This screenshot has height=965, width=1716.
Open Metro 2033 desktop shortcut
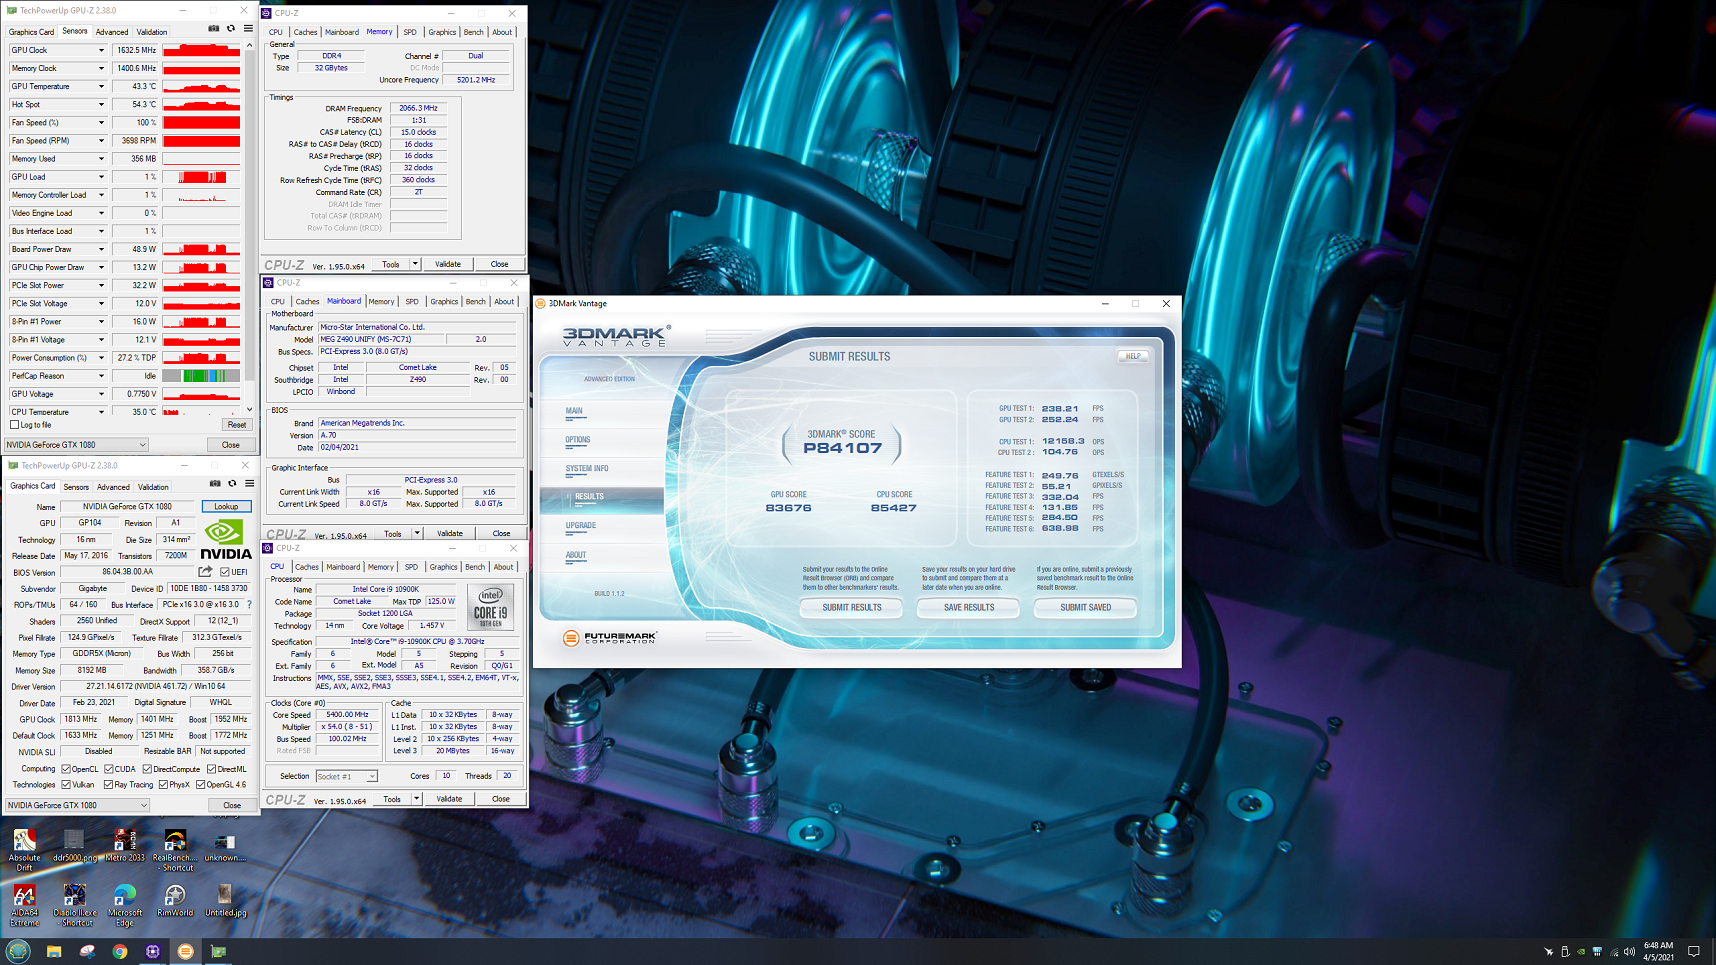pos(124,846)
